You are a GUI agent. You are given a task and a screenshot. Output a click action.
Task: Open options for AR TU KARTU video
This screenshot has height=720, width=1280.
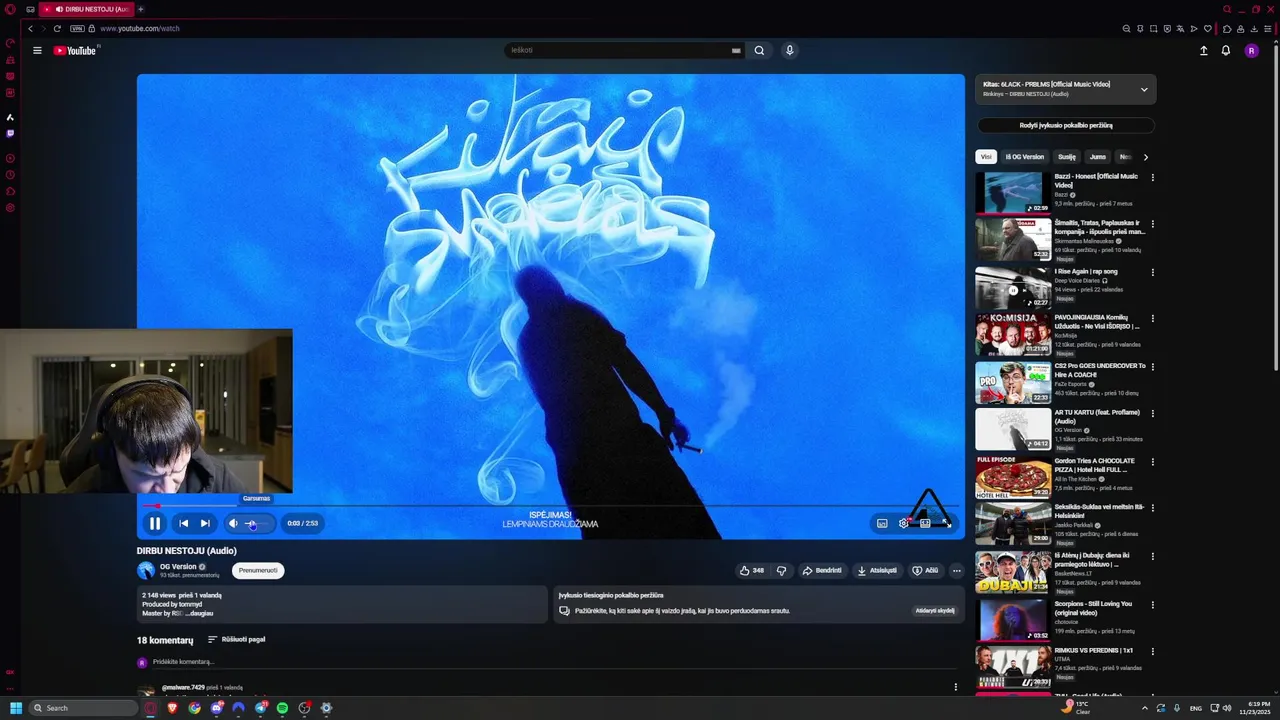(1152, 413)
